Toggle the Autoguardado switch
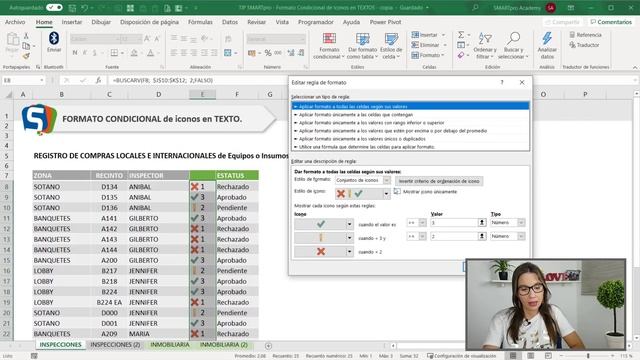Screen dimensions: 640x360 pyautogui.click(x=54, y=7)
